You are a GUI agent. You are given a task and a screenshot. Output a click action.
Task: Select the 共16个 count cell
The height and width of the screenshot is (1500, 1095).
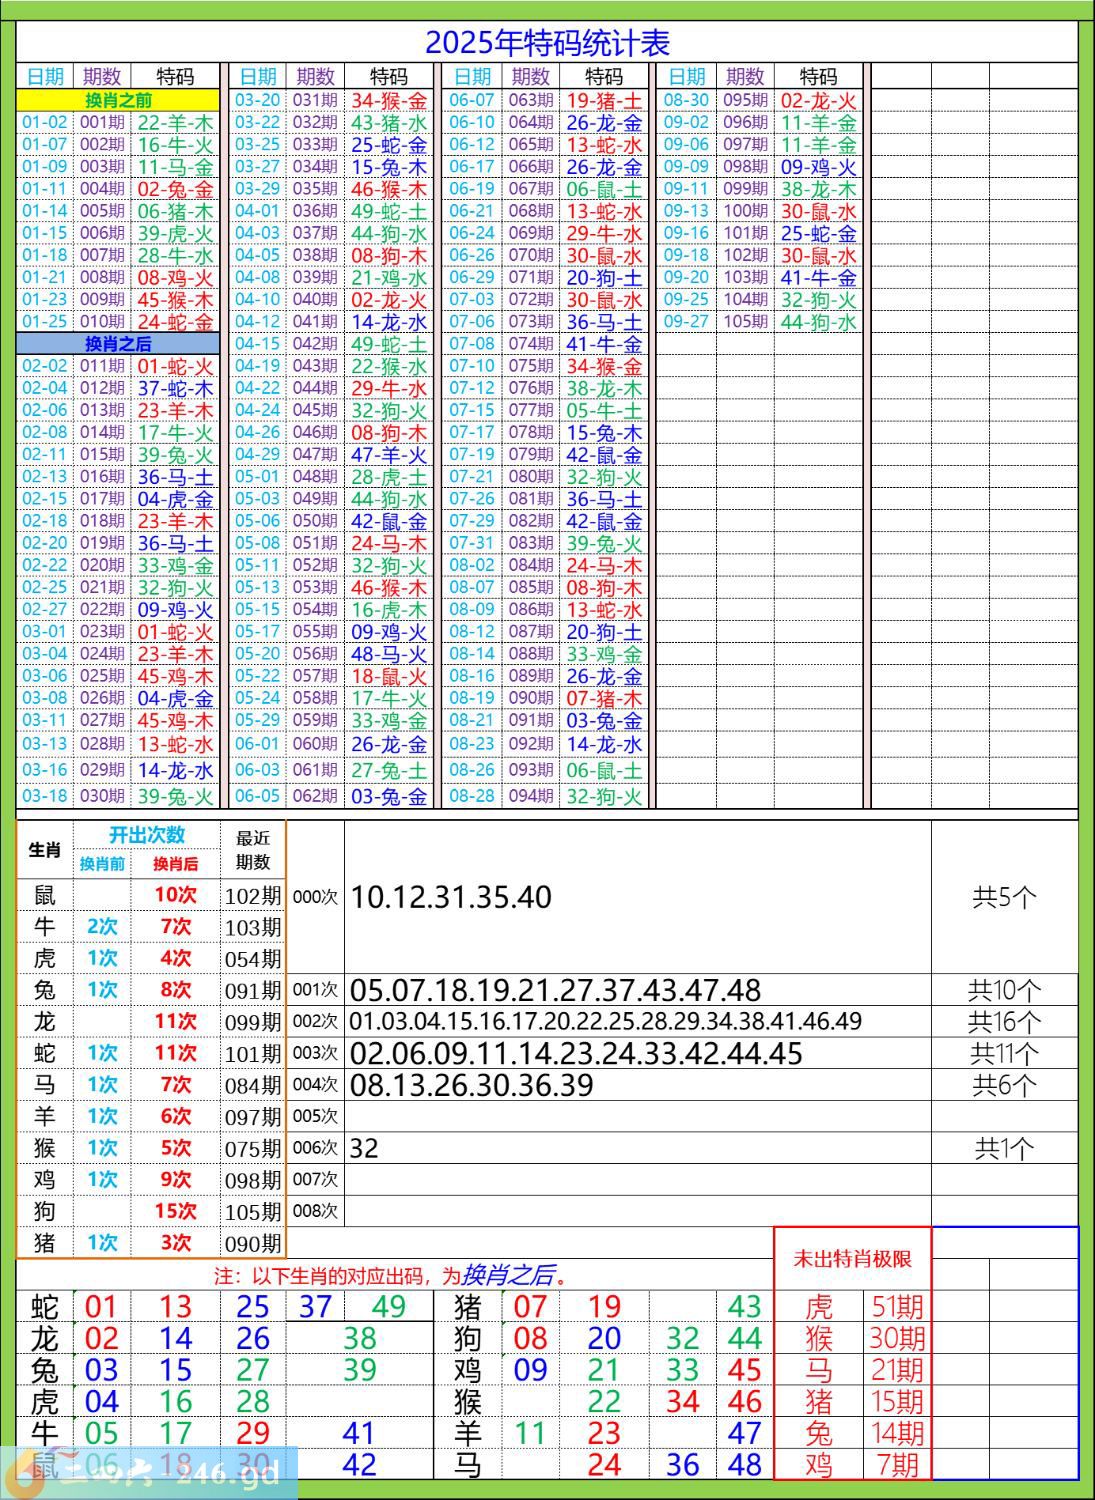click(x=1004, y=1022)
